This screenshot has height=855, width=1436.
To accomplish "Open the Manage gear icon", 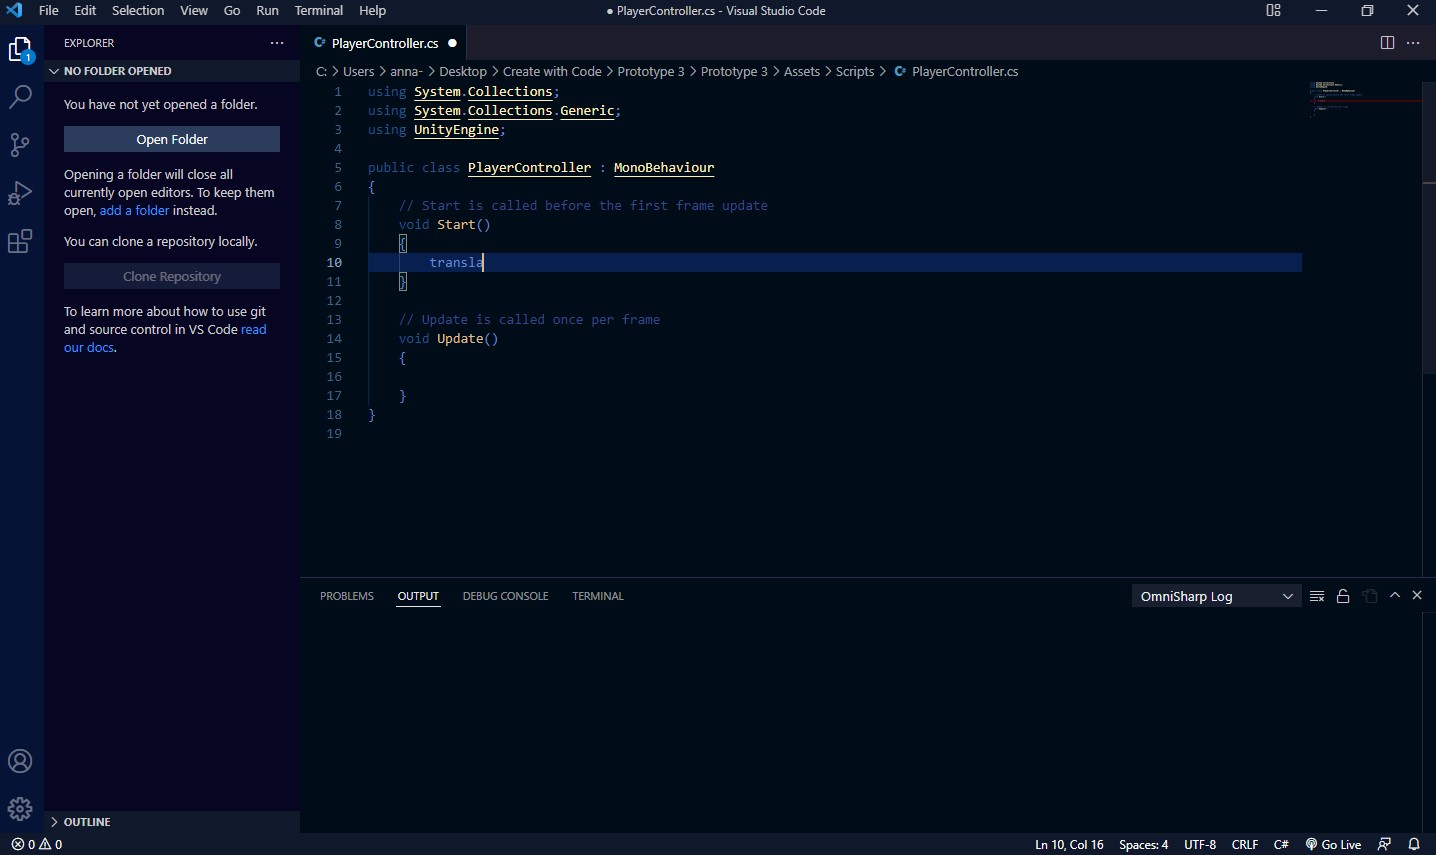I will click(x=21, y=808).
